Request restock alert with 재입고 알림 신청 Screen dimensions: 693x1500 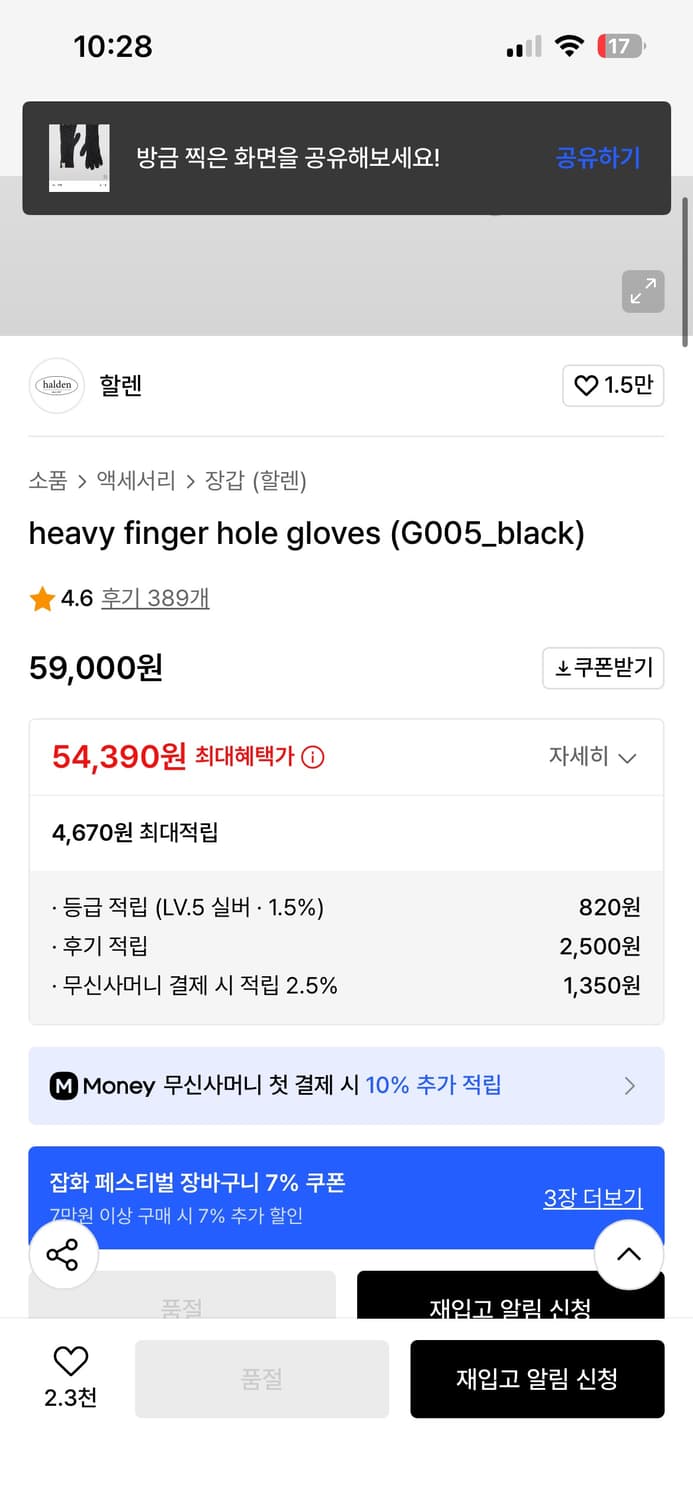tap(537, 1379)
